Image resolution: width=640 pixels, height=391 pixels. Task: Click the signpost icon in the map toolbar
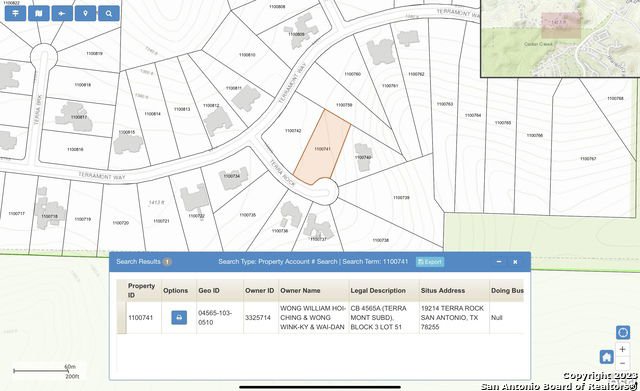[x=16, y=13]
